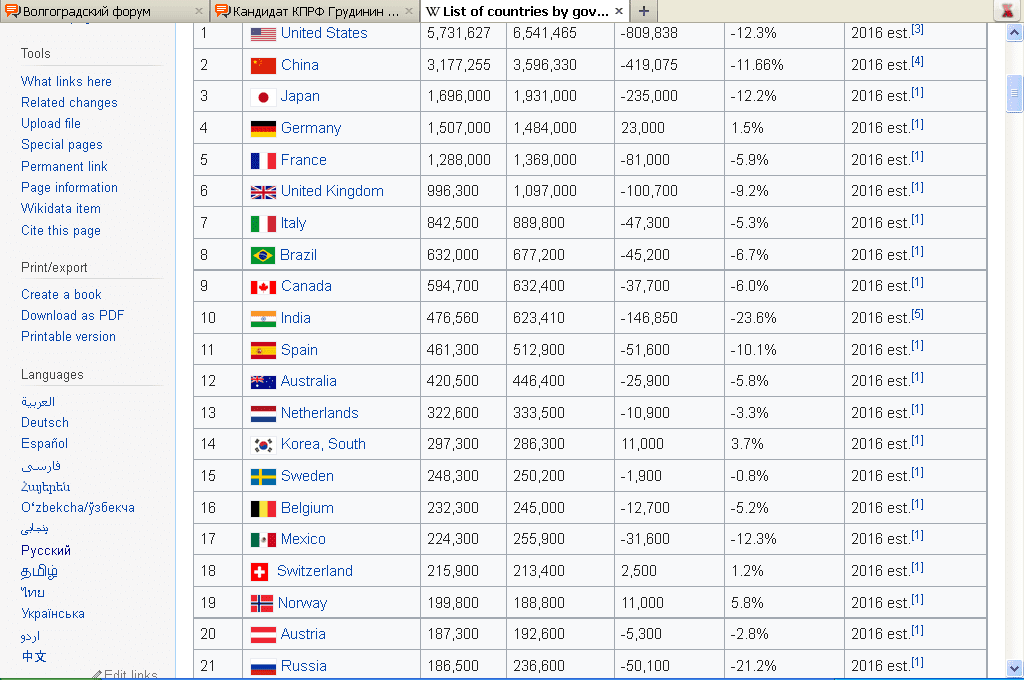This screenshot has height=680, width=1024.
Task: Click Download as PDF link
Action: tap(72, 316)
